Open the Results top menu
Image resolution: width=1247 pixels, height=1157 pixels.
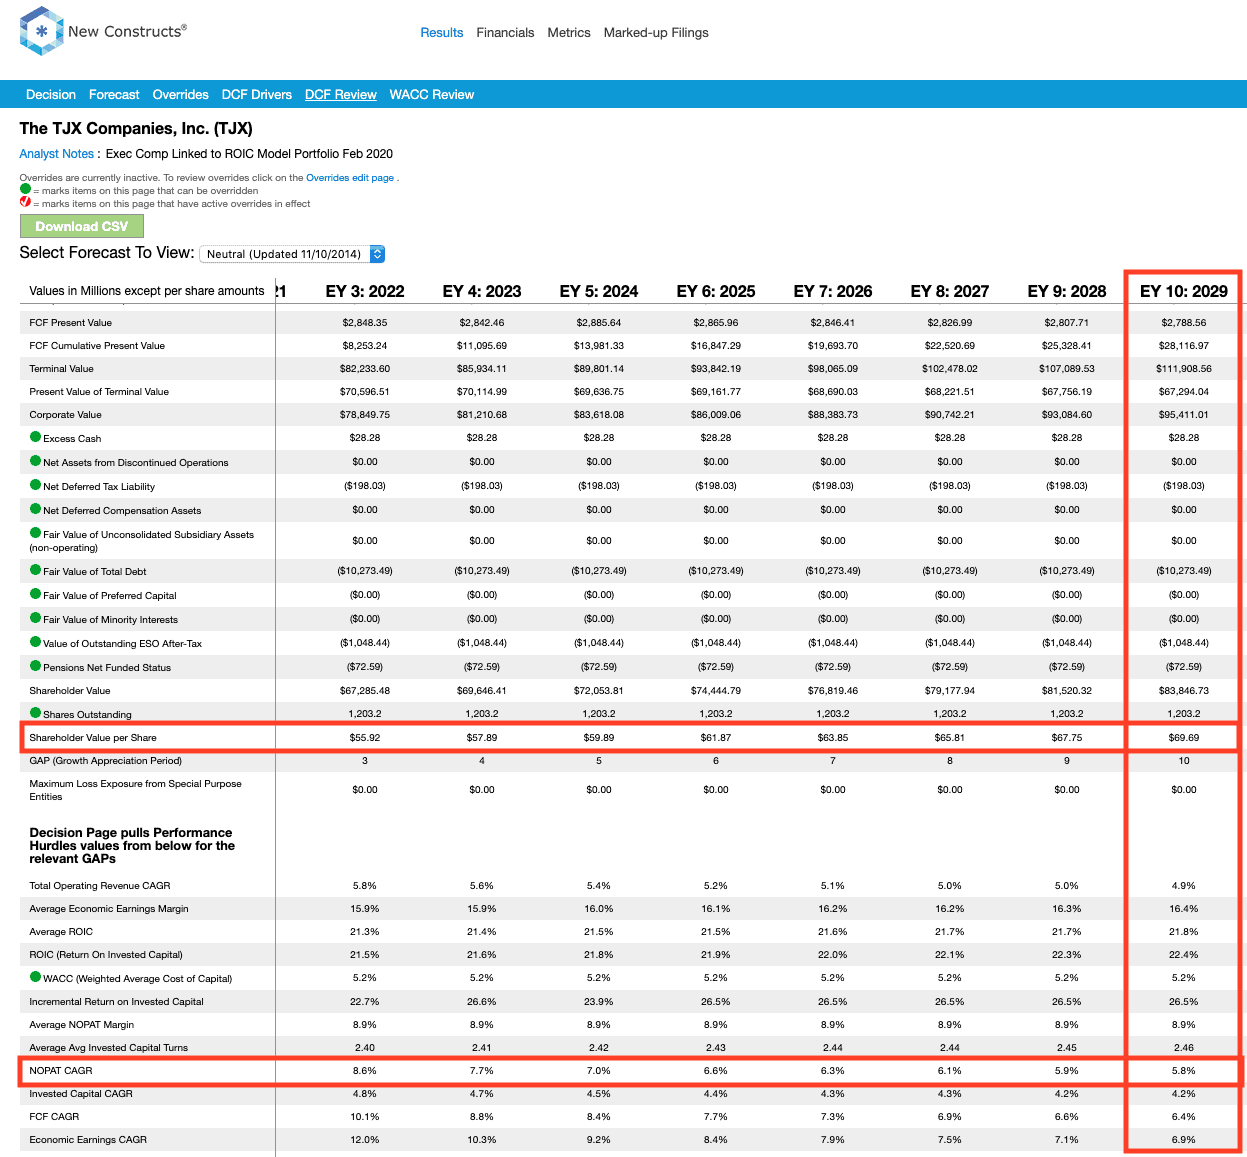[x=441, y=33]
